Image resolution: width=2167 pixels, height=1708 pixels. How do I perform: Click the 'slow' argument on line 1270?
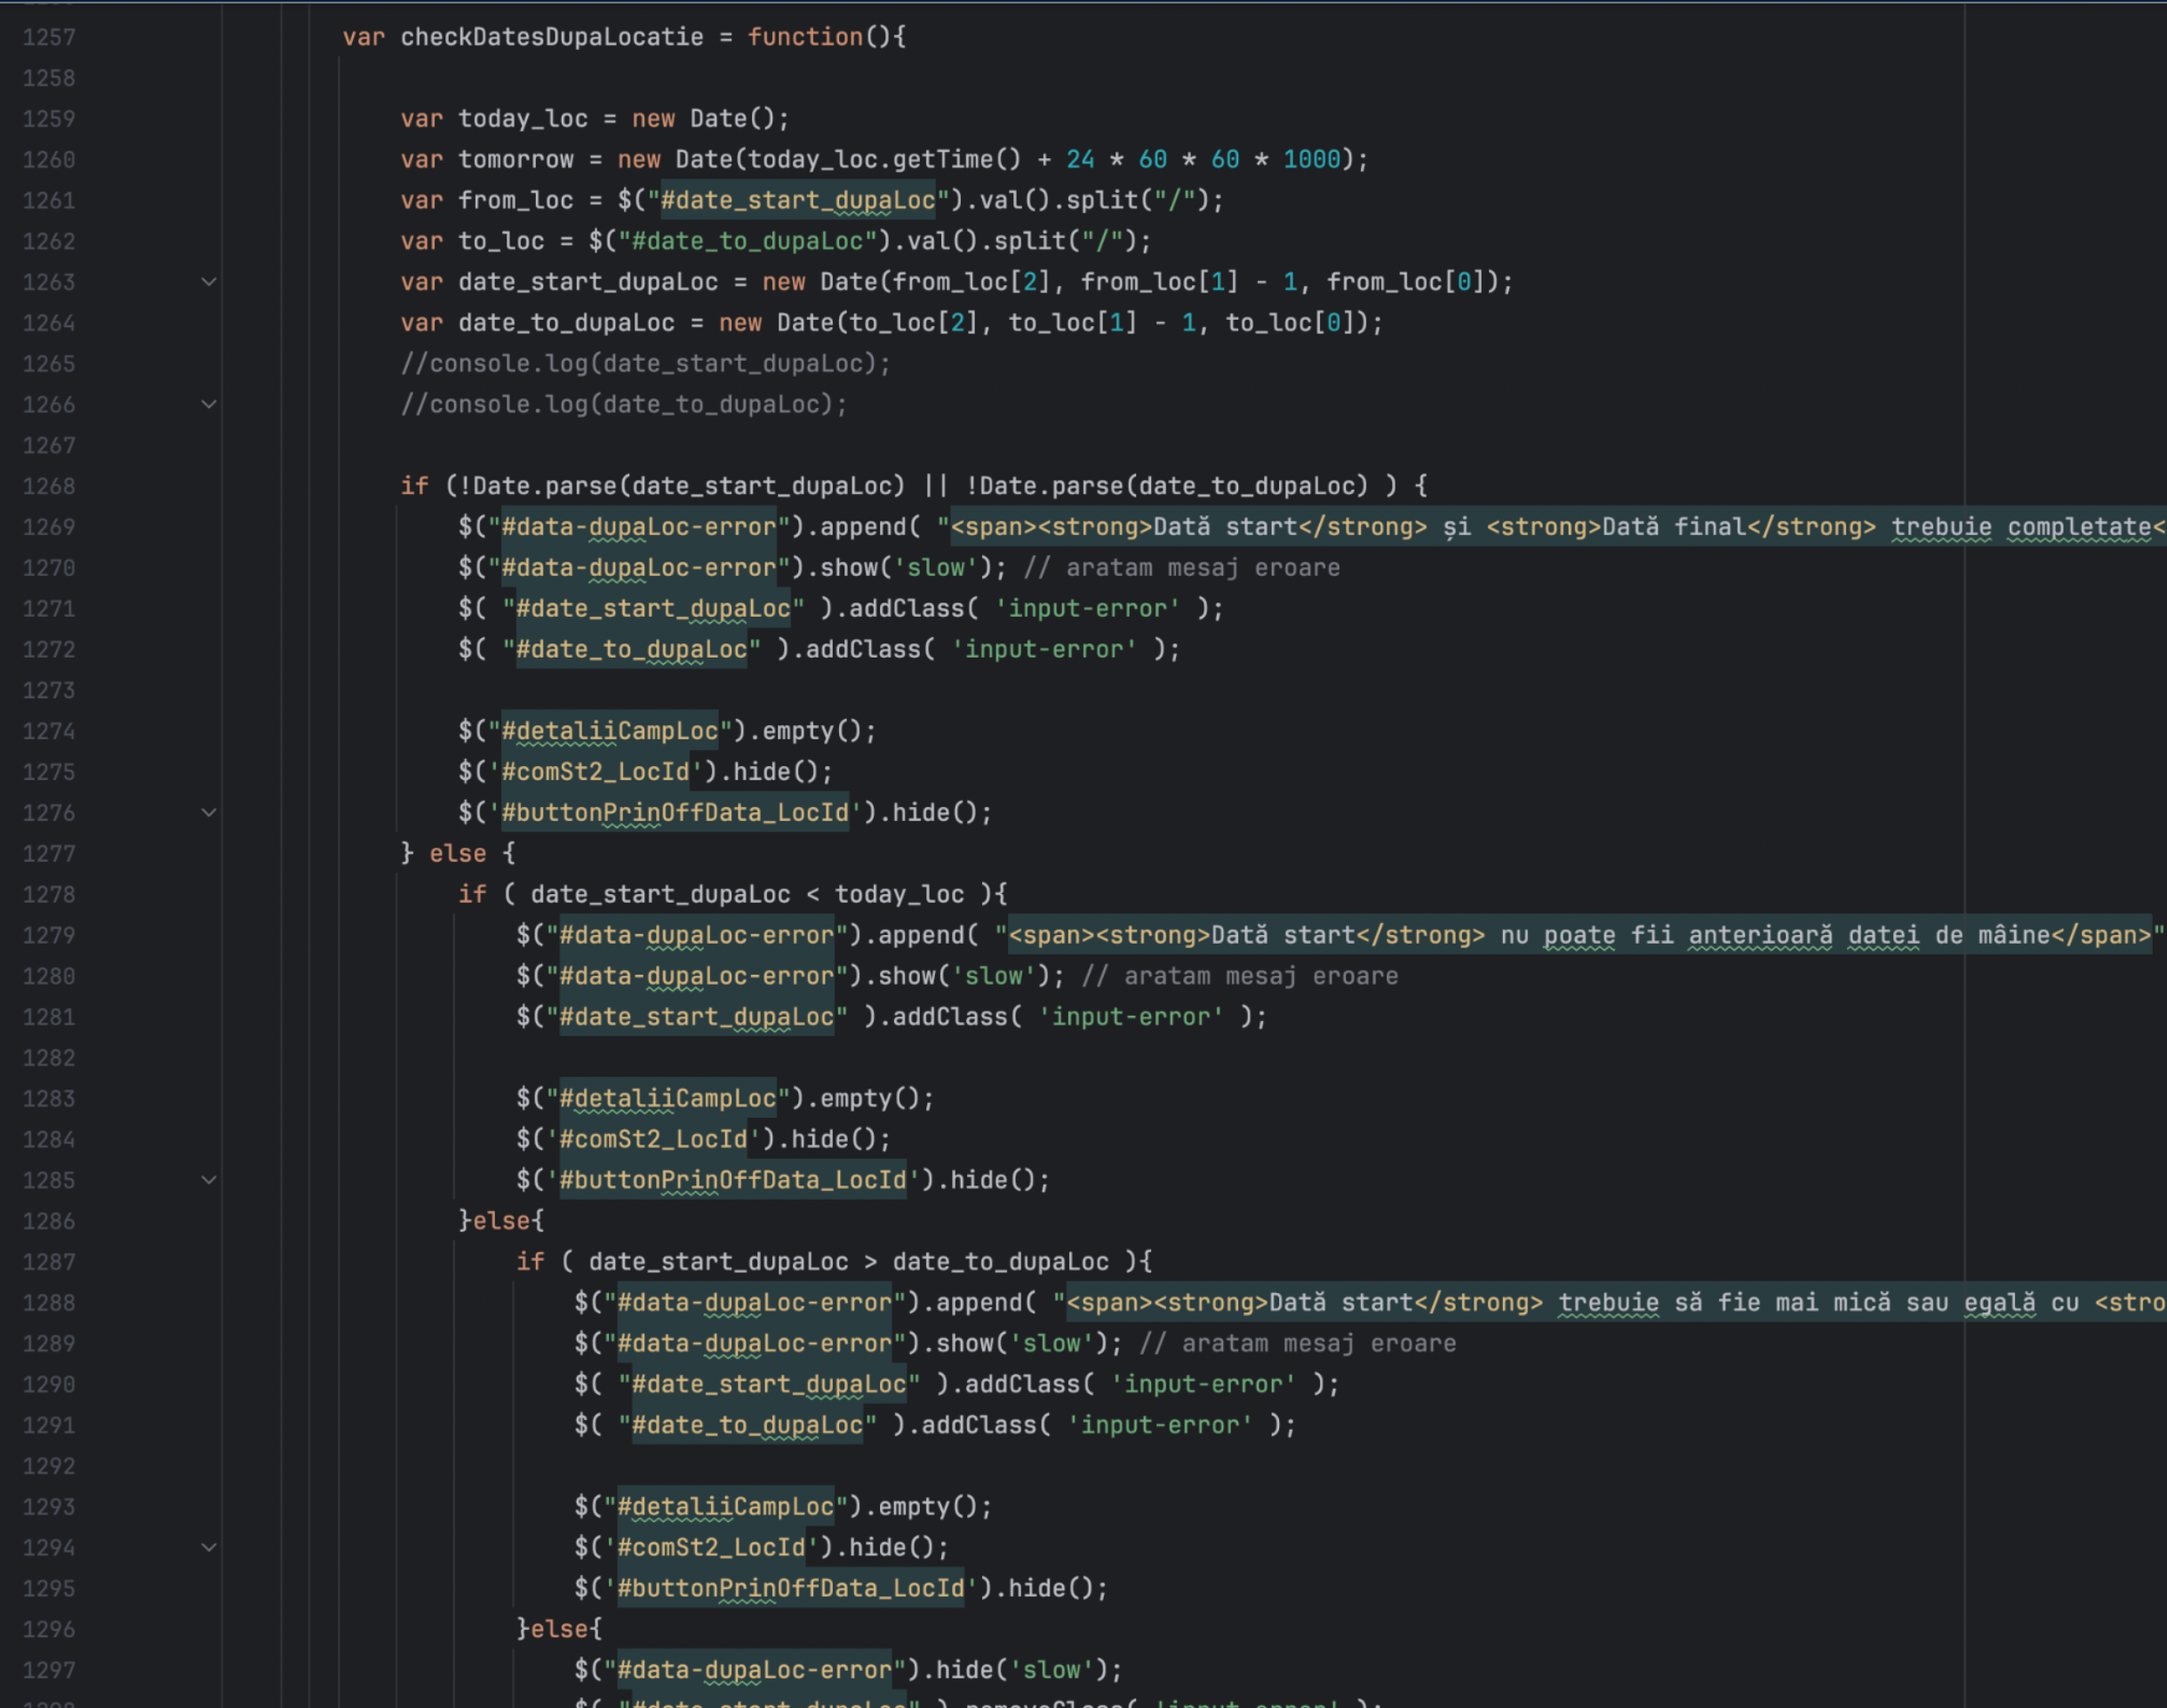(x=938, y=567)
